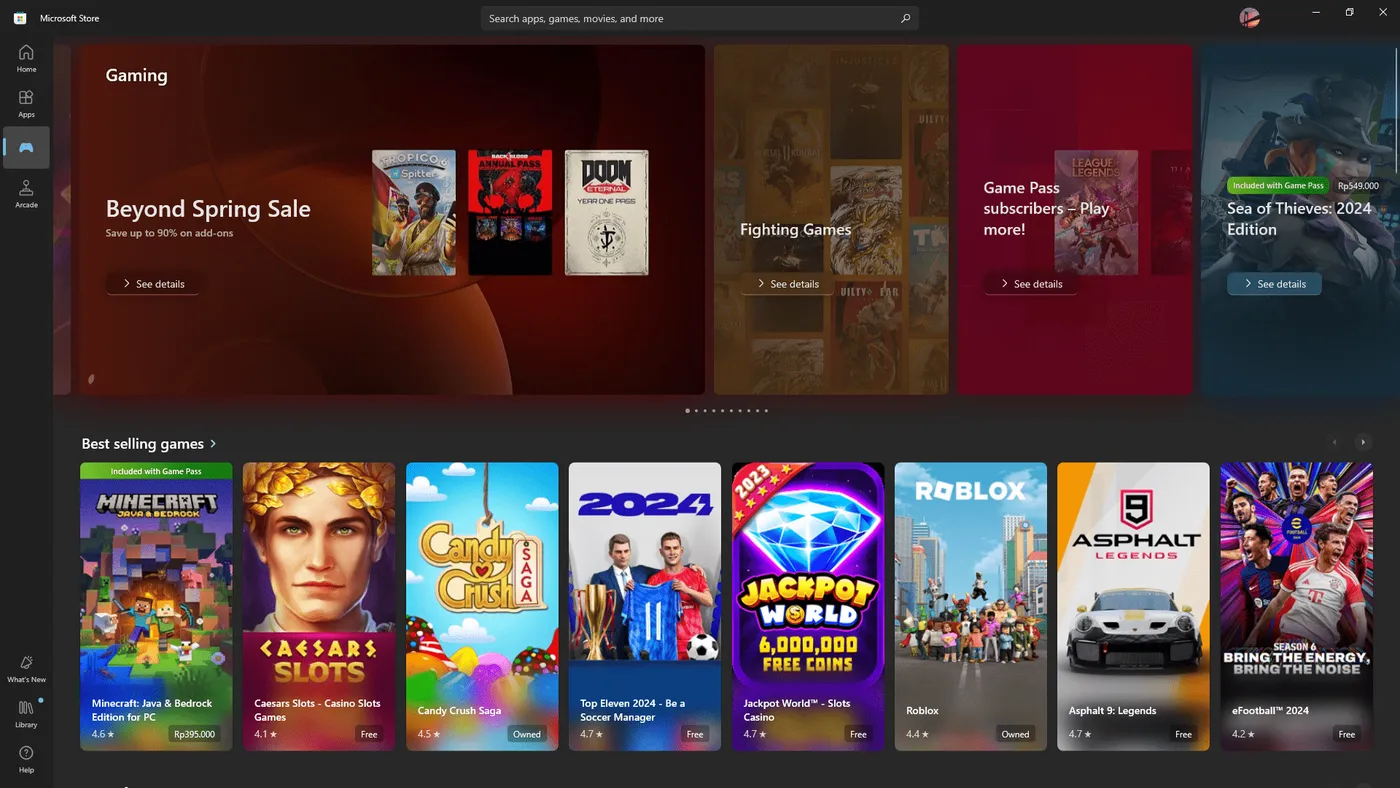
Task: Open Caesars Slots Casino game card
Action: (319, 606)
